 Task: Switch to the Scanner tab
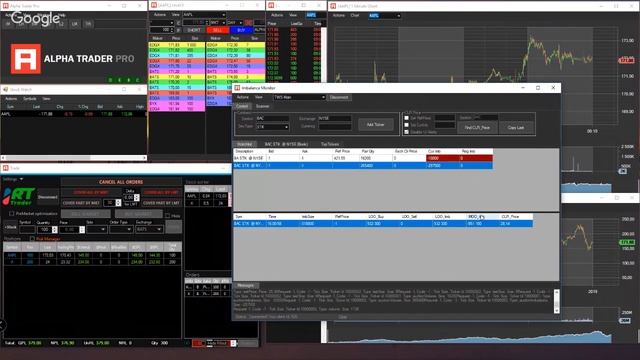click(x=262, y=106)
